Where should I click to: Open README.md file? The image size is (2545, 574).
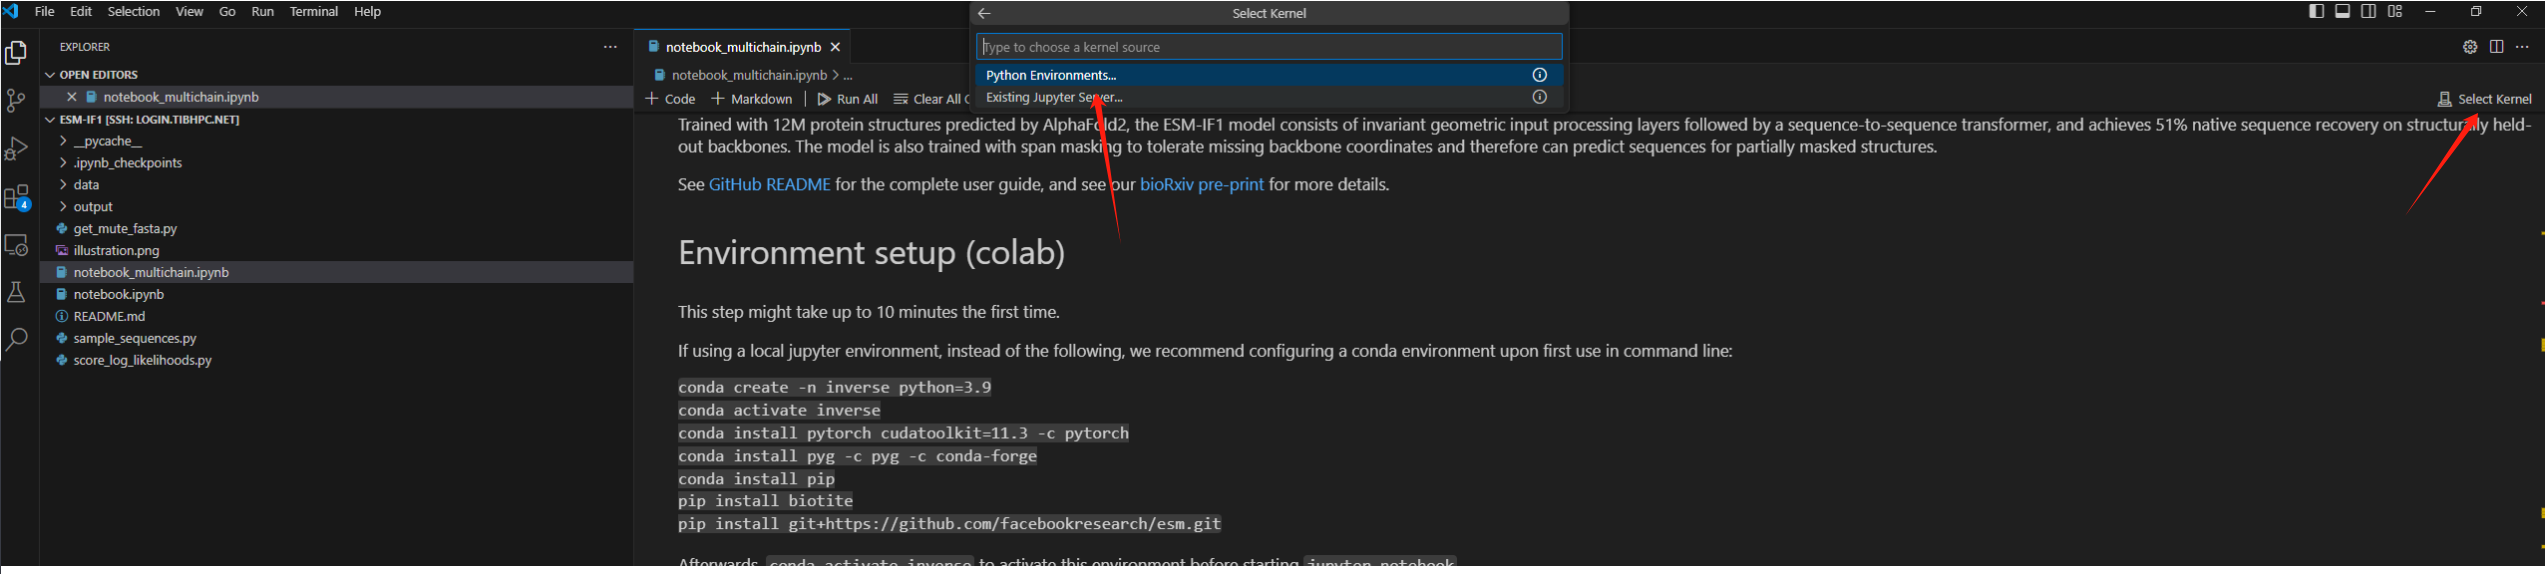point(109,317)
